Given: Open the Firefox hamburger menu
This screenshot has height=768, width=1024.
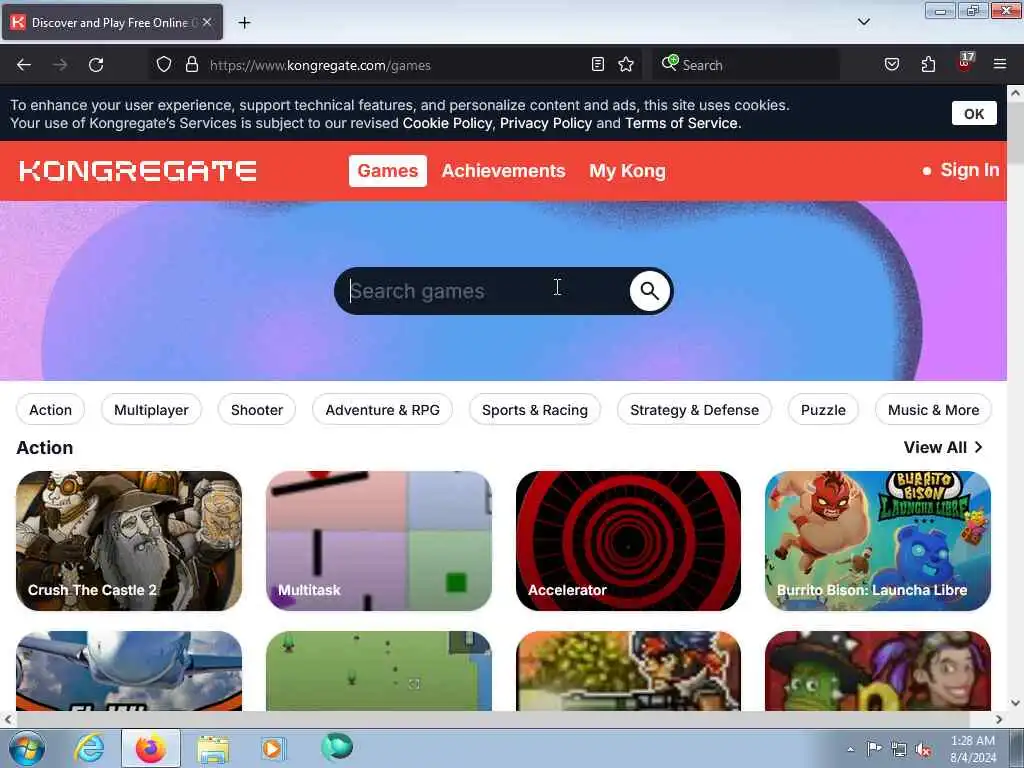Looking at the screenshot, I should 999,64.
